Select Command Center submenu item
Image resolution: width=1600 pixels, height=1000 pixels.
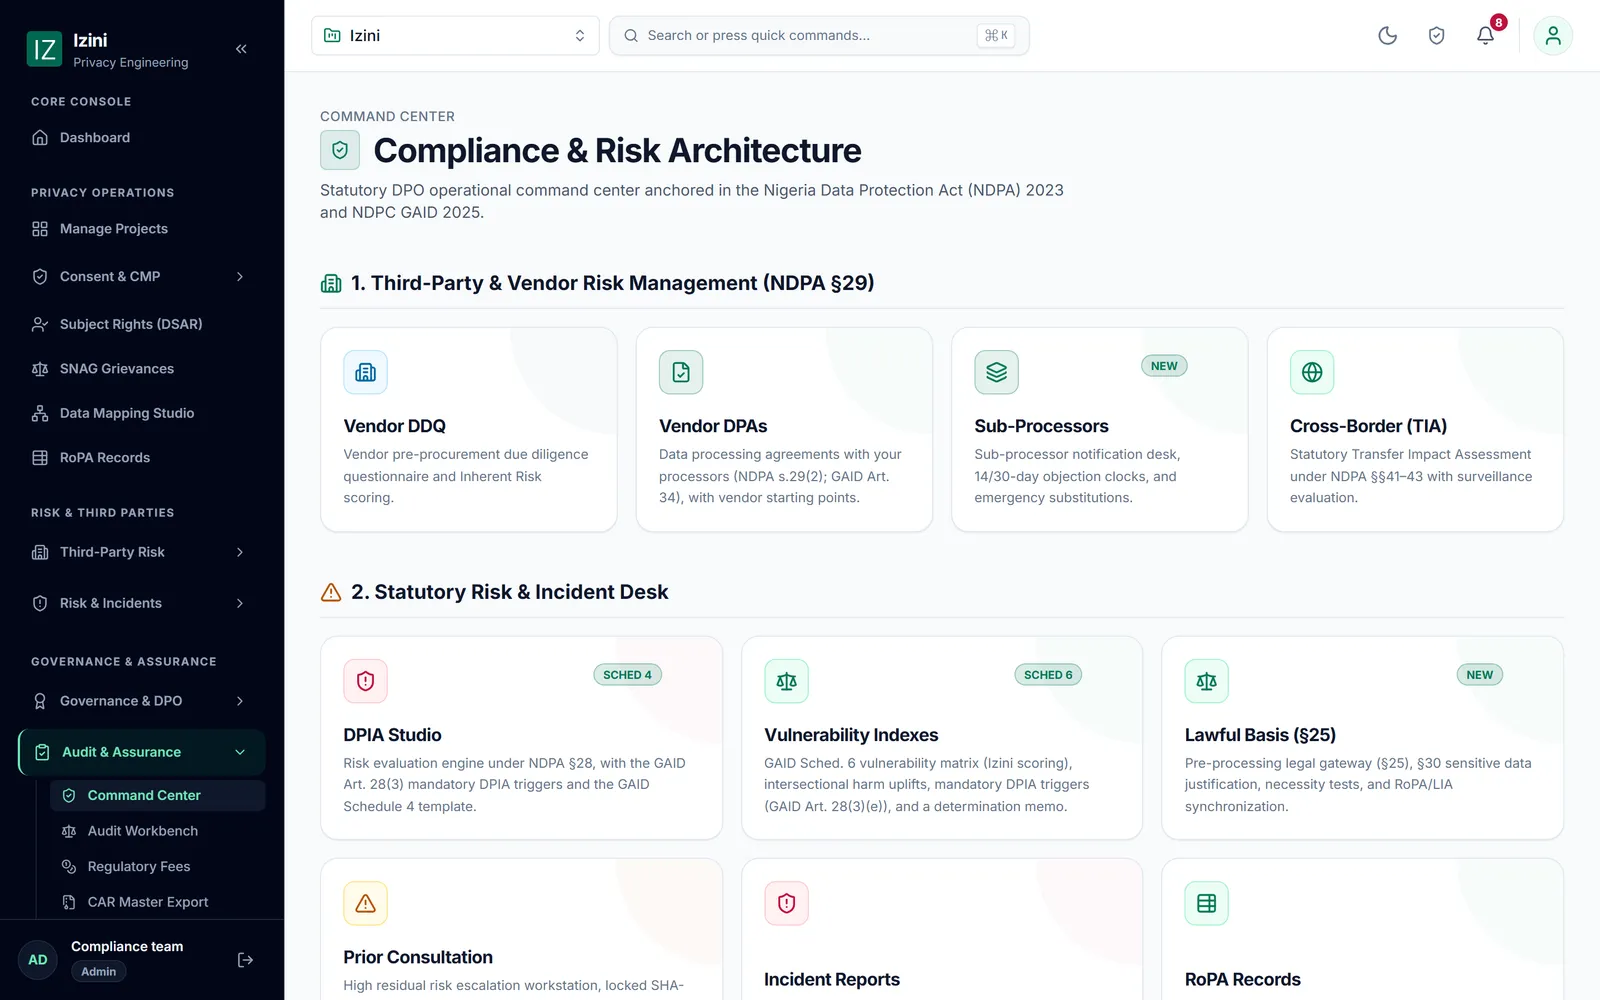point(158,796)
